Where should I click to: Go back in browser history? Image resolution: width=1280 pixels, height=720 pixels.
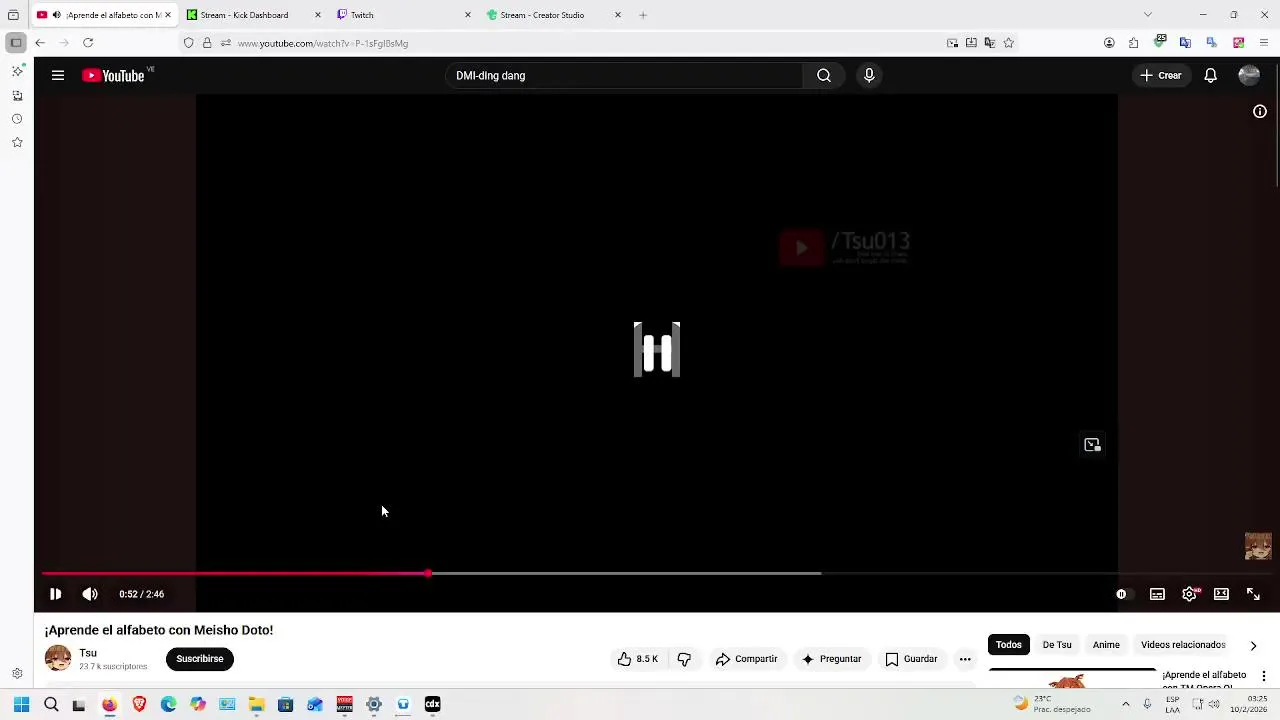tap(39, 43)
